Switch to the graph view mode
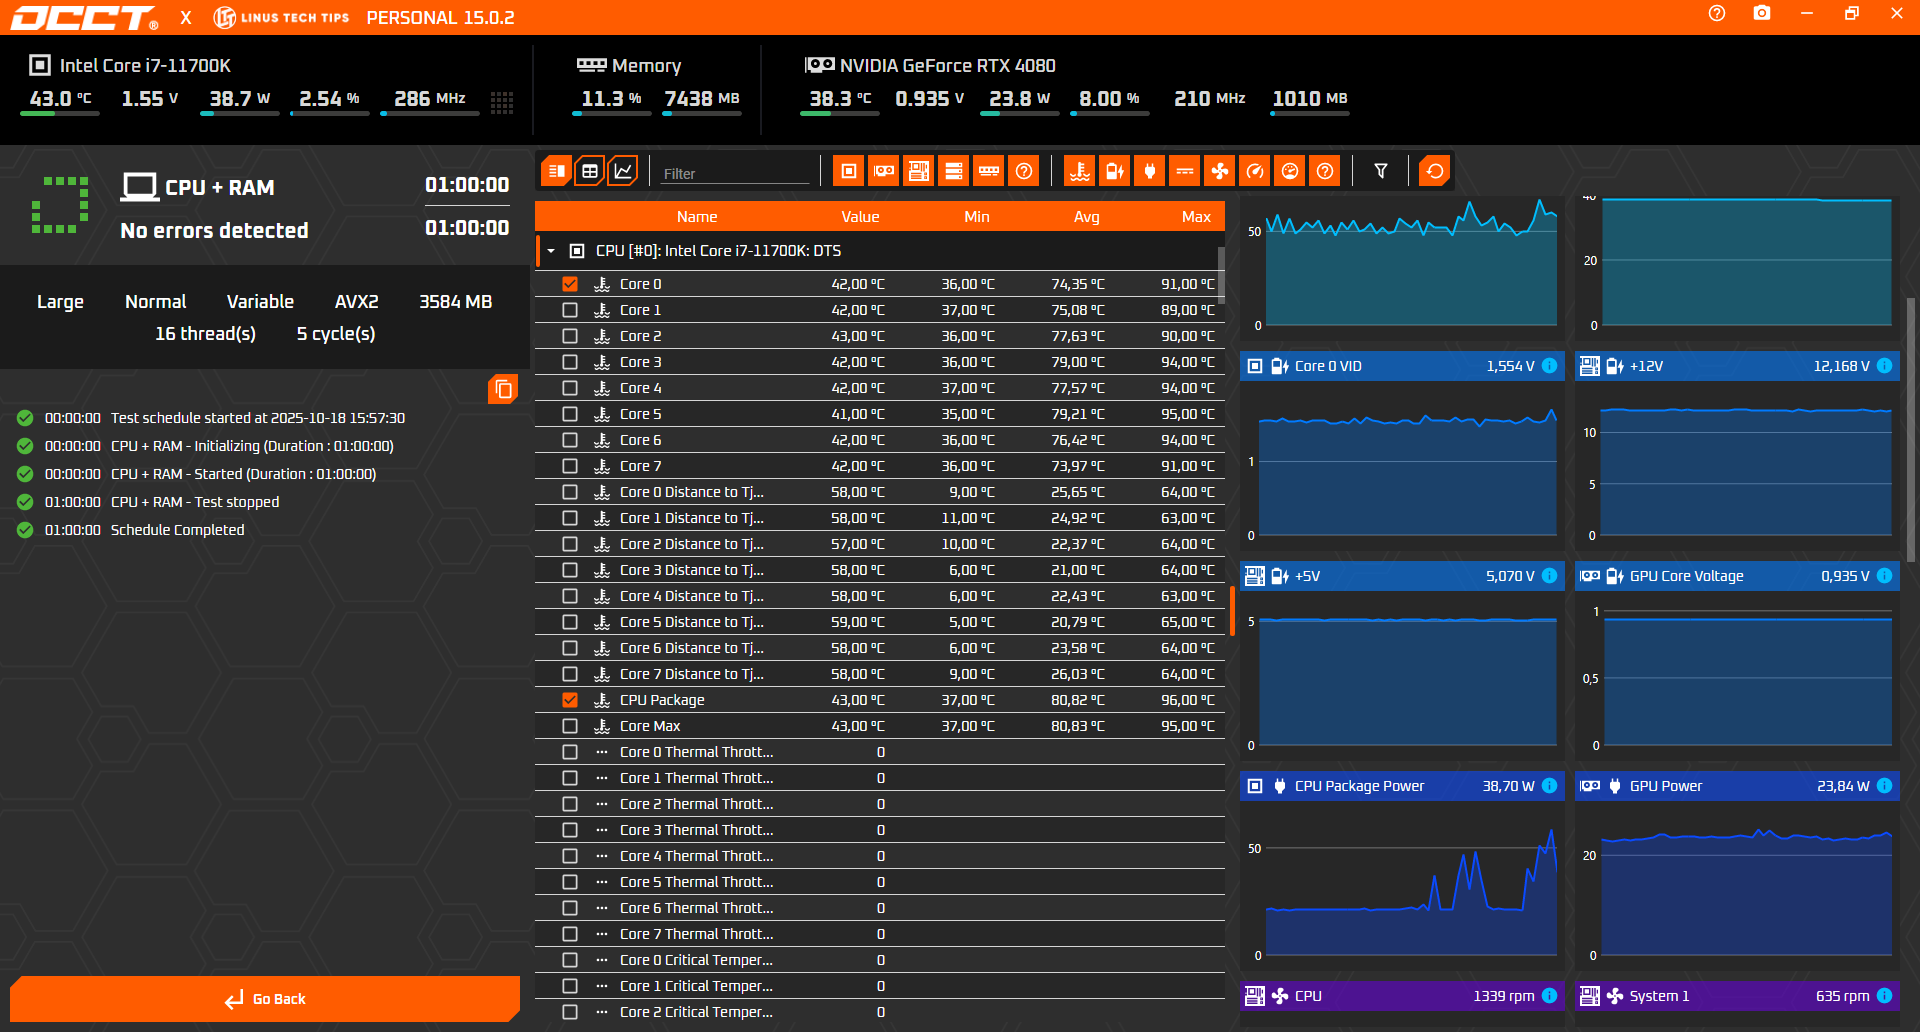This screenshot has width=1920, height=1032. pos(623,171)
